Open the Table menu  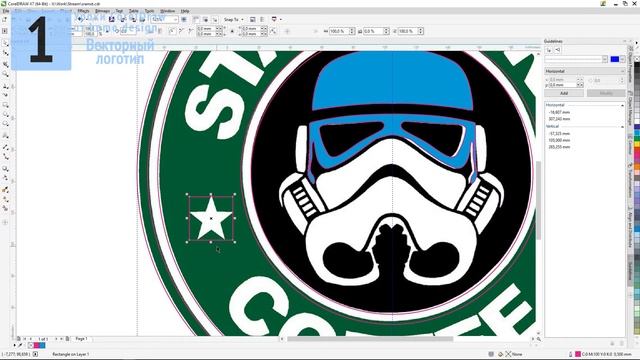click(x=133, y=11)
